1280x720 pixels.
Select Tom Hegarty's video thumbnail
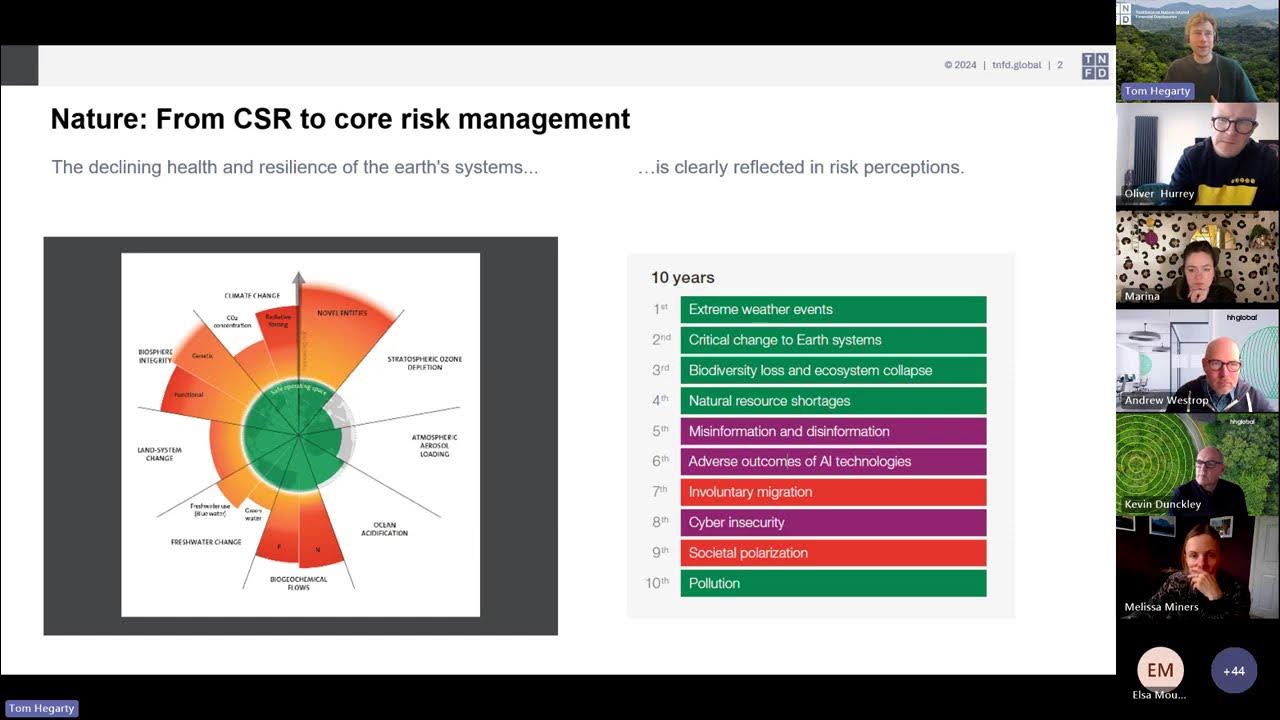1197,50
